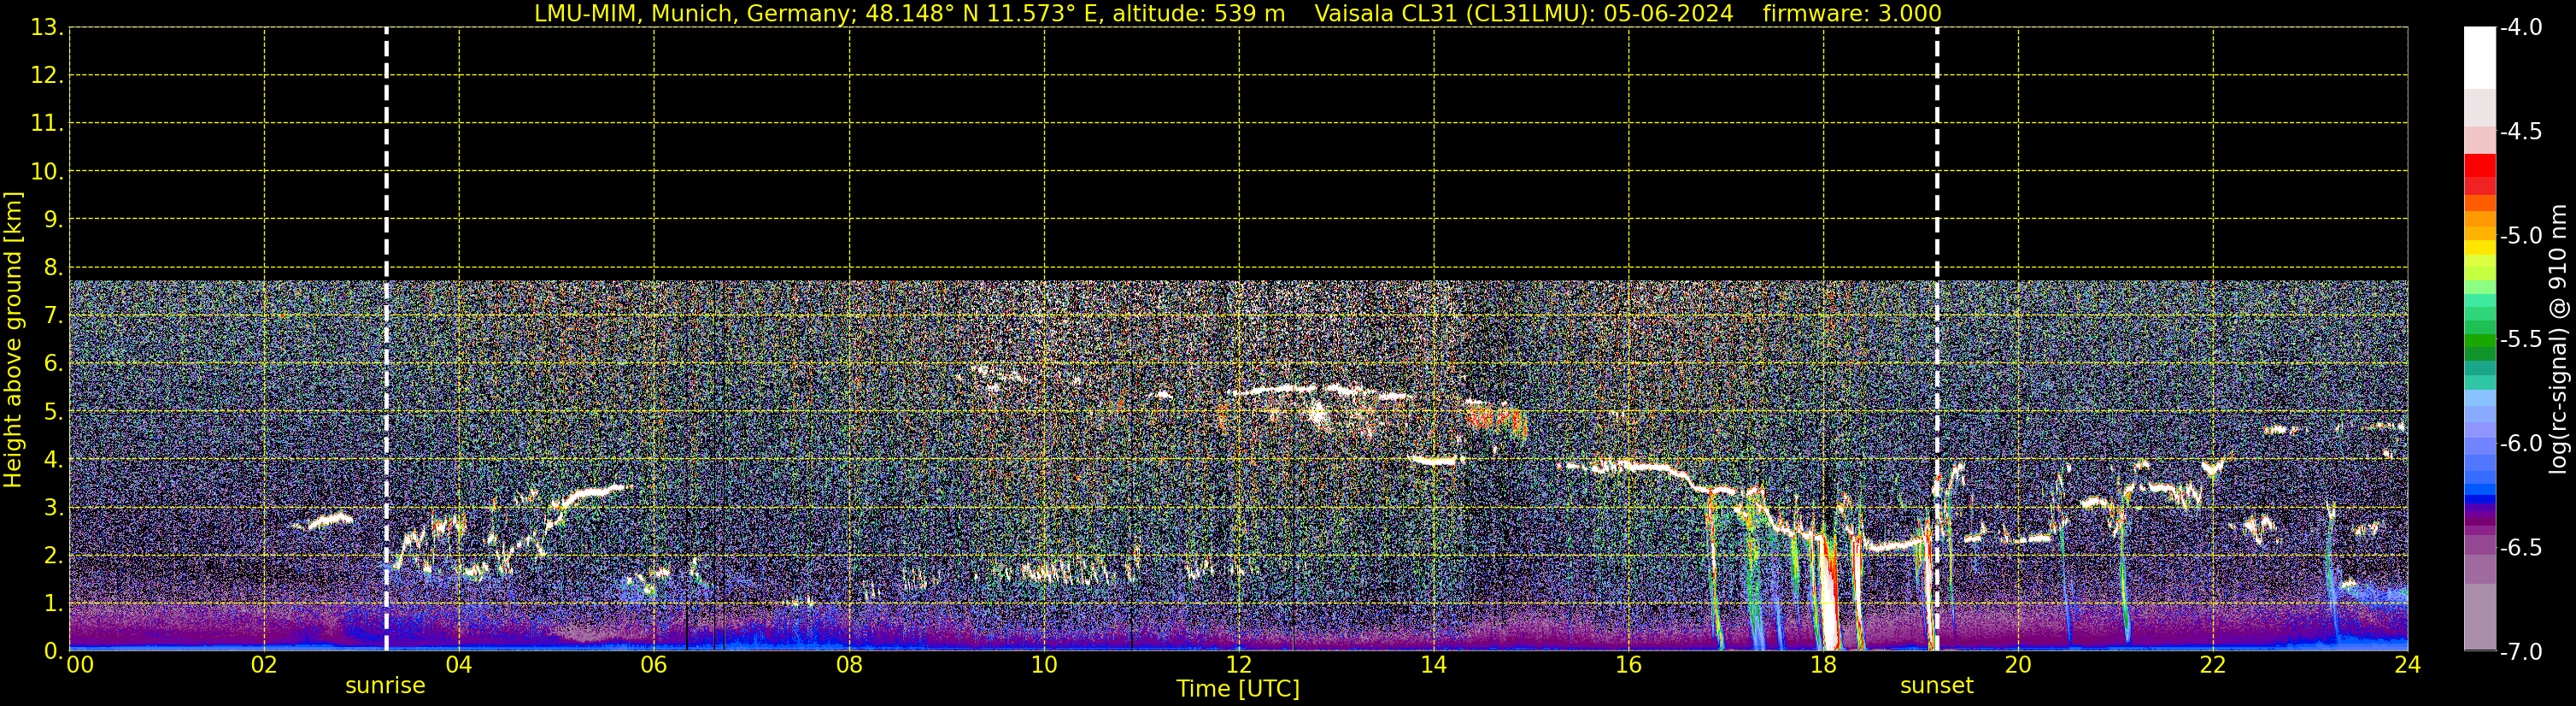Click the '14' tick on the time axis

1434,666
